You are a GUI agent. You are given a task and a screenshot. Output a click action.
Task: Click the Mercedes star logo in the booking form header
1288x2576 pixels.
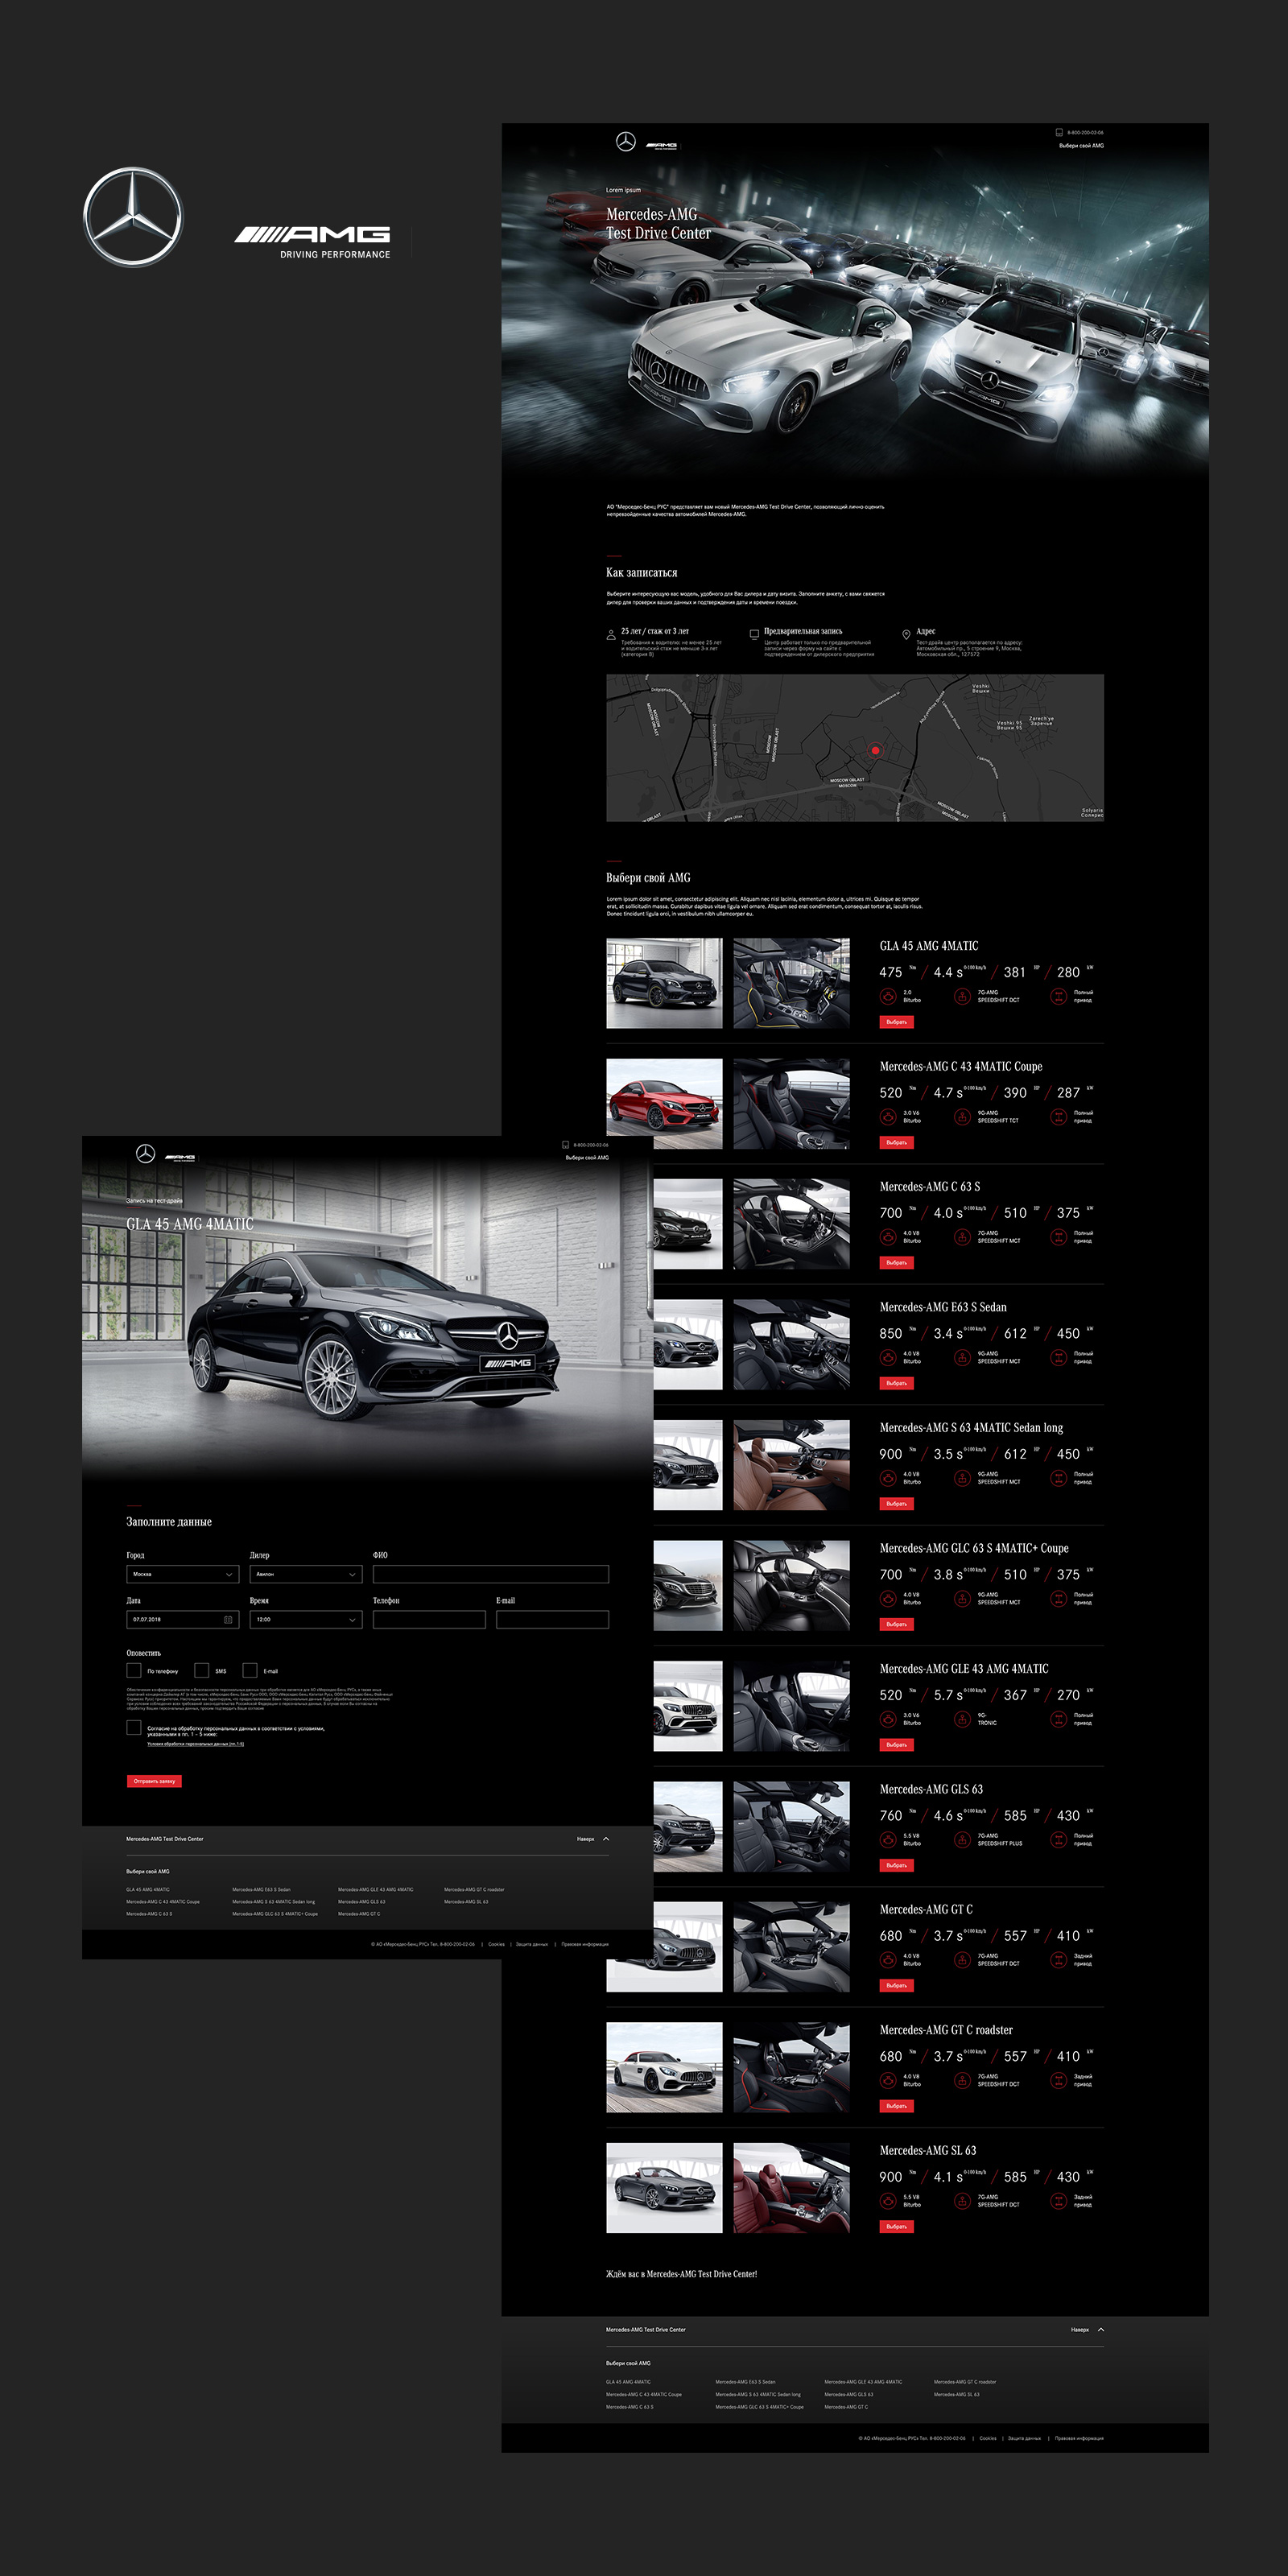pos(146,1154)
